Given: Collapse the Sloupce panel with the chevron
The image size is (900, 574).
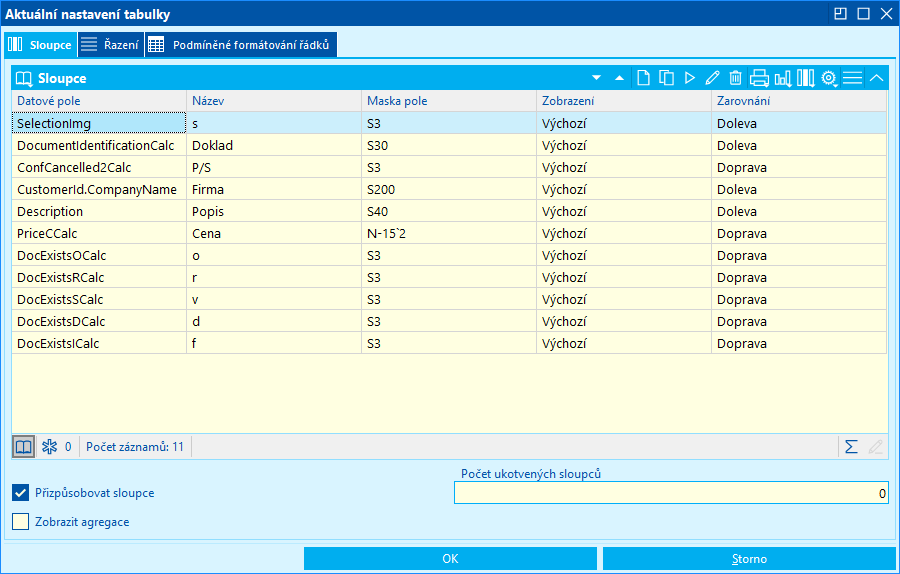Looking at the screenshot, I should coord(876,78).
